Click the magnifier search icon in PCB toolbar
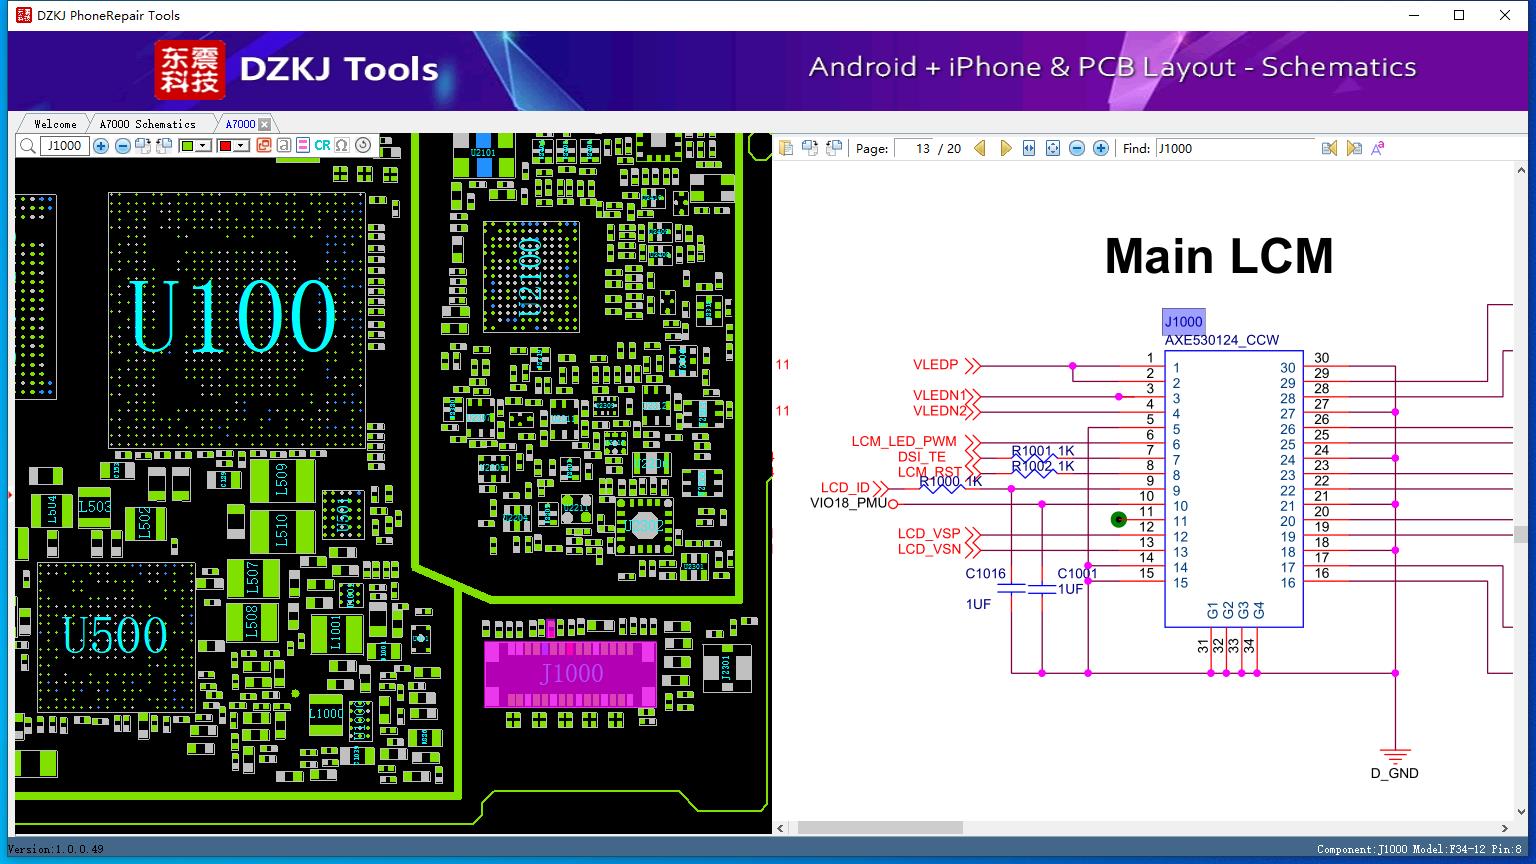 27,146
